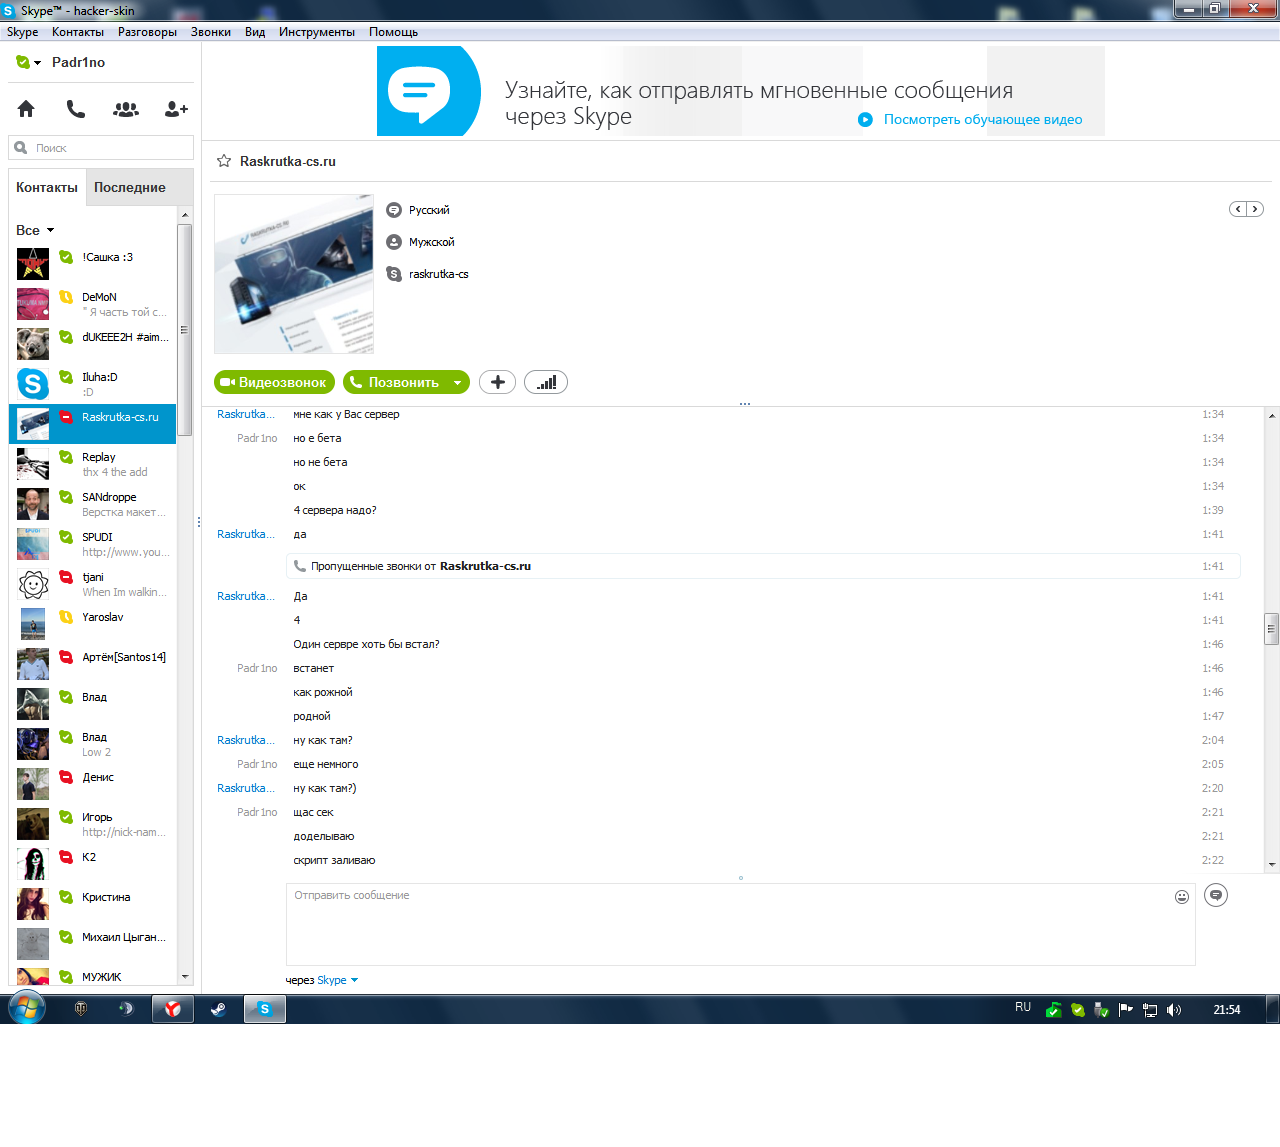Select contact SANdroppe

93,504
